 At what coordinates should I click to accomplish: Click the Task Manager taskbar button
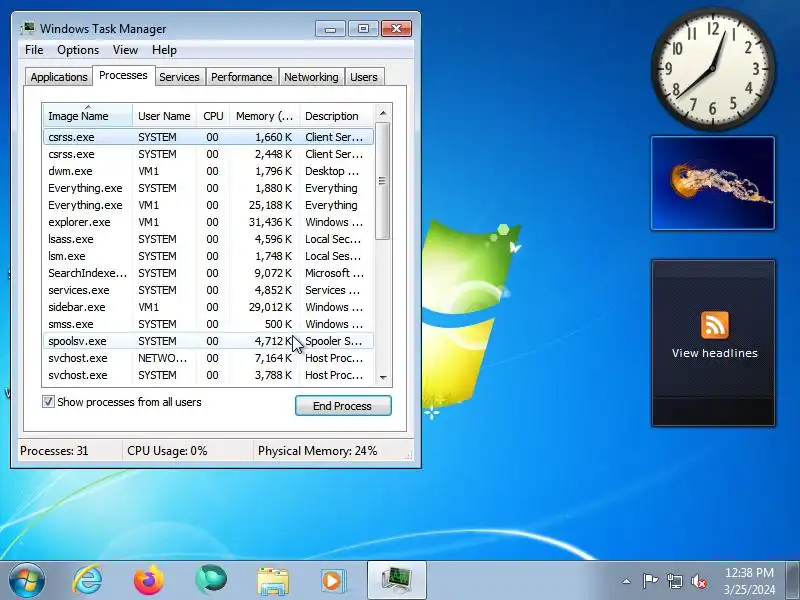coord(397,581)
